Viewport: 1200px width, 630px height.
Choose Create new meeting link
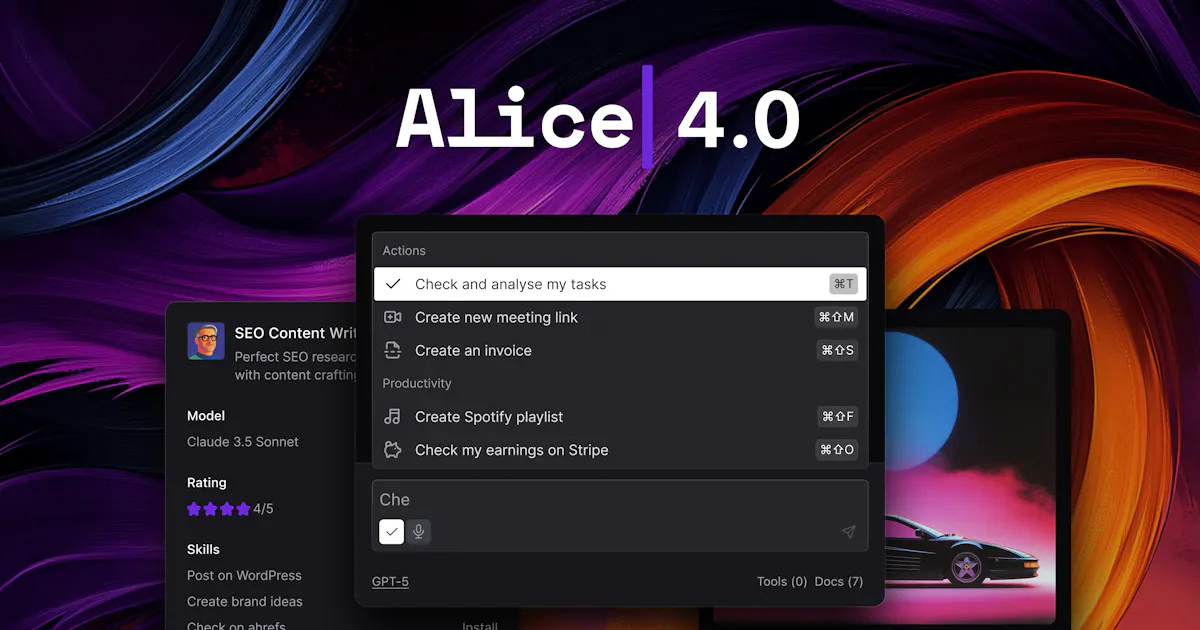620,317
